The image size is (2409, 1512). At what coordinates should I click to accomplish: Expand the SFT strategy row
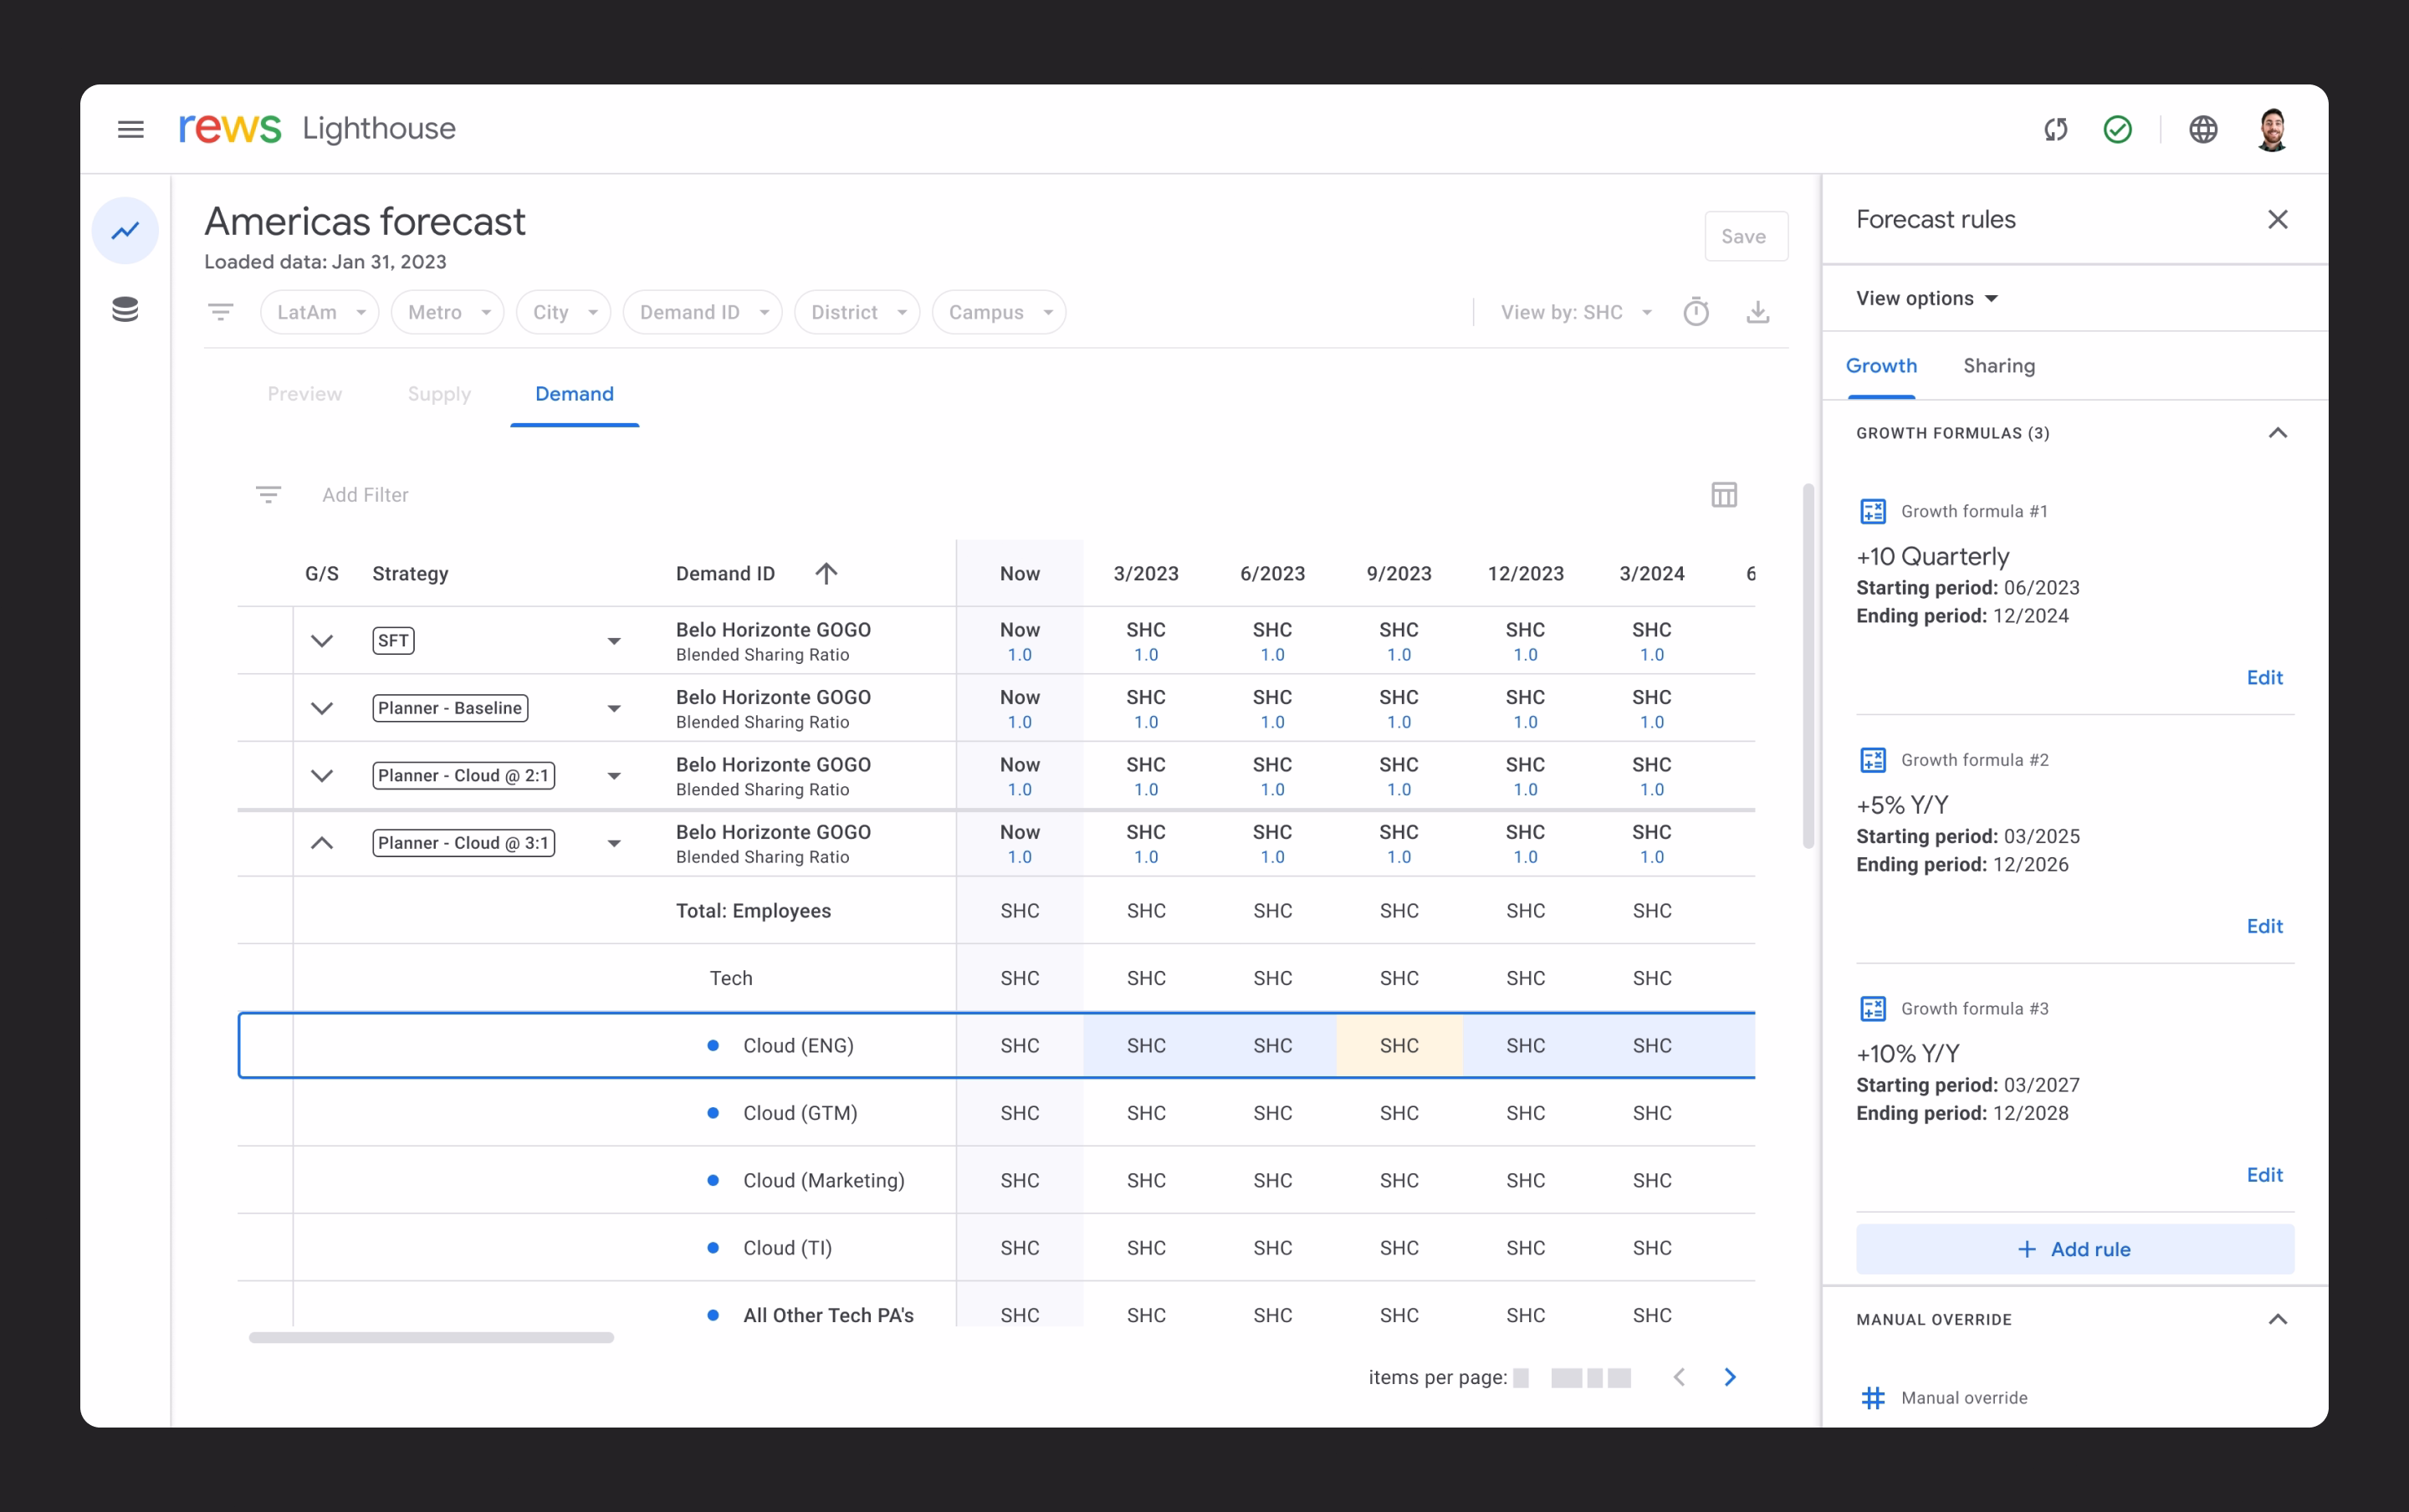(323, 640)
